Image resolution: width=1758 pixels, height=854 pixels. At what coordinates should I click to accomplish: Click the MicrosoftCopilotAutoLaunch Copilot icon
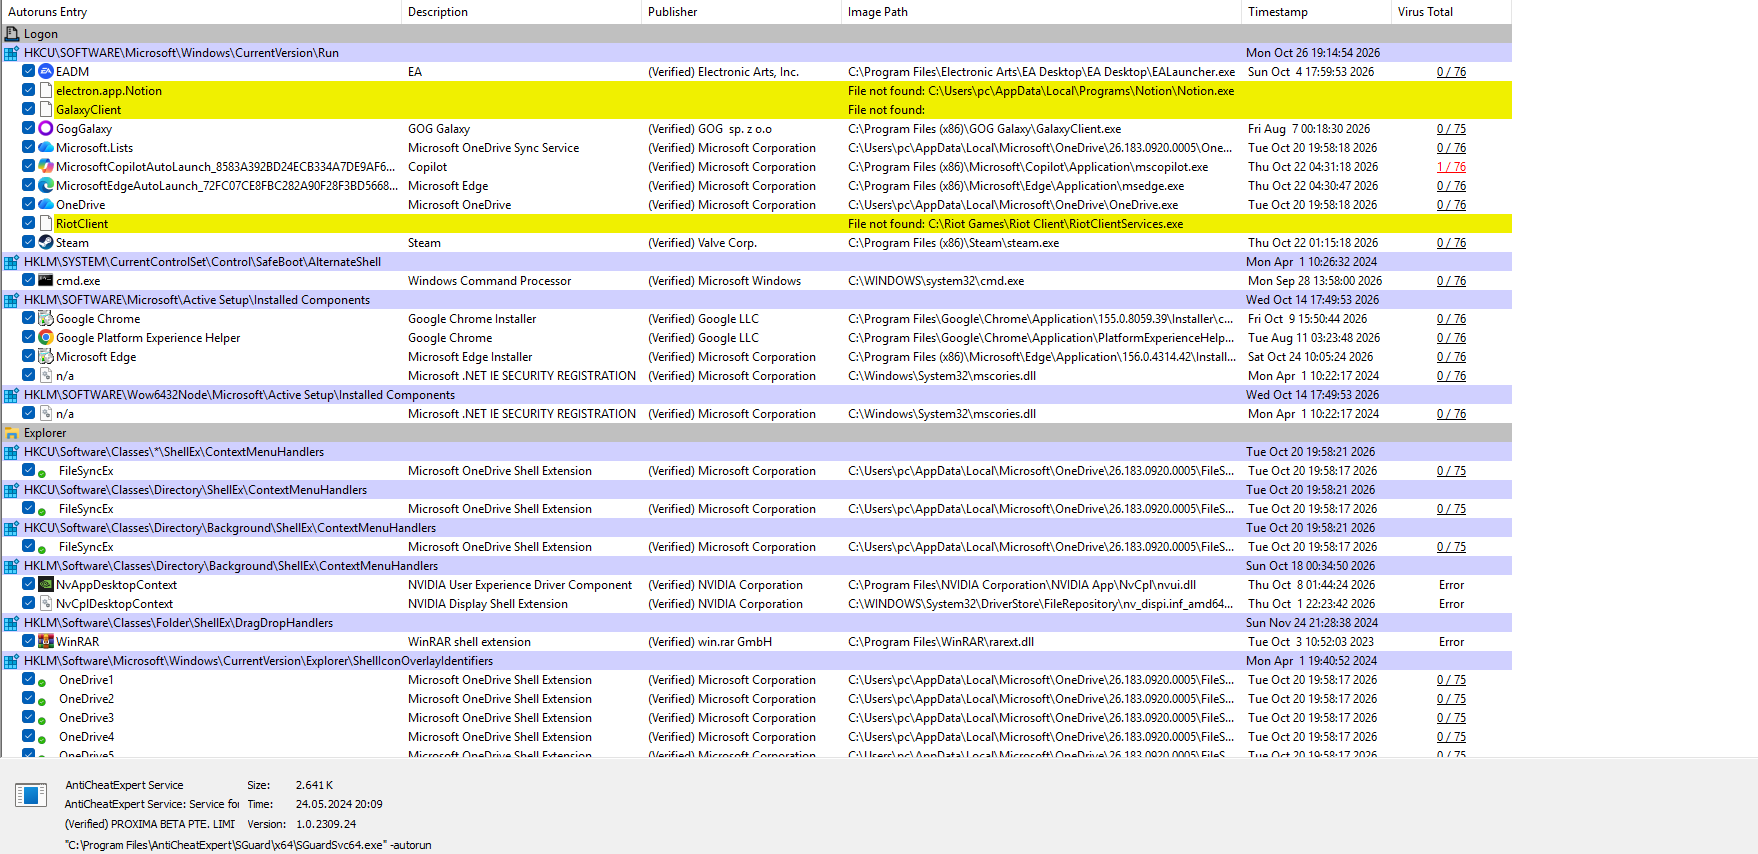tap(45, 167)
